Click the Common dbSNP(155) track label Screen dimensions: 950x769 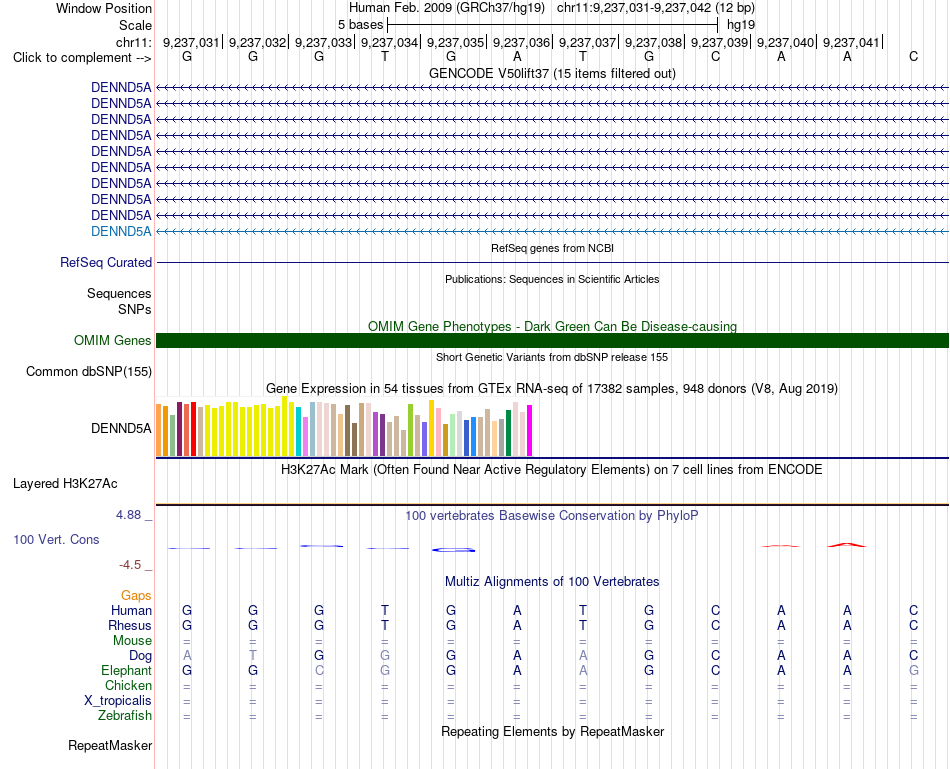pyautogui.click(x=89, y=371)
